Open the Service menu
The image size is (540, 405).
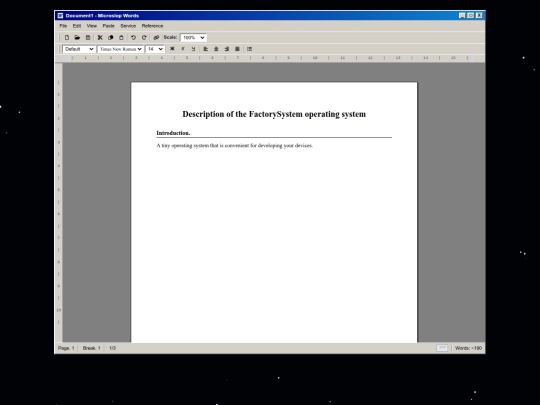pos(128,26)
